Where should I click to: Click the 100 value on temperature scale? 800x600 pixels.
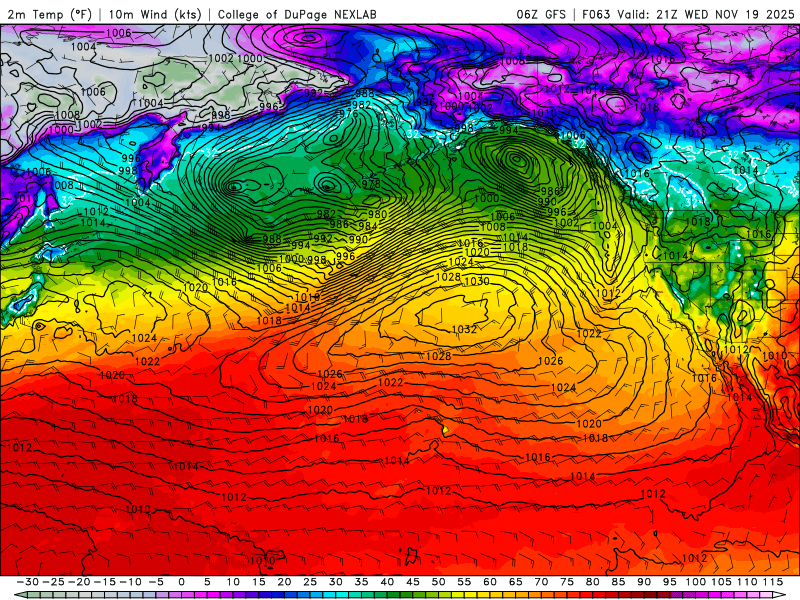696,582
